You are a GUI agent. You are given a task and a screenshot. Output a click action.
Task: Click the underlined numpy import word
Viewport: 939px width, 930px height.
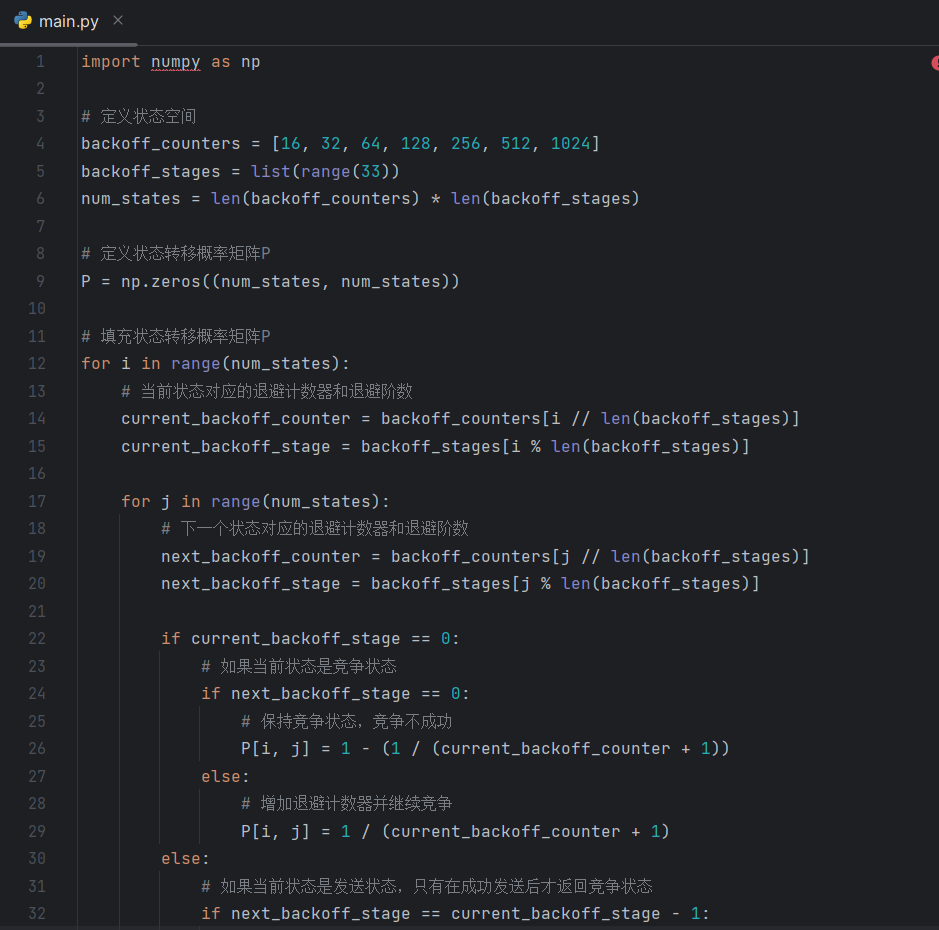pos(175,62)
